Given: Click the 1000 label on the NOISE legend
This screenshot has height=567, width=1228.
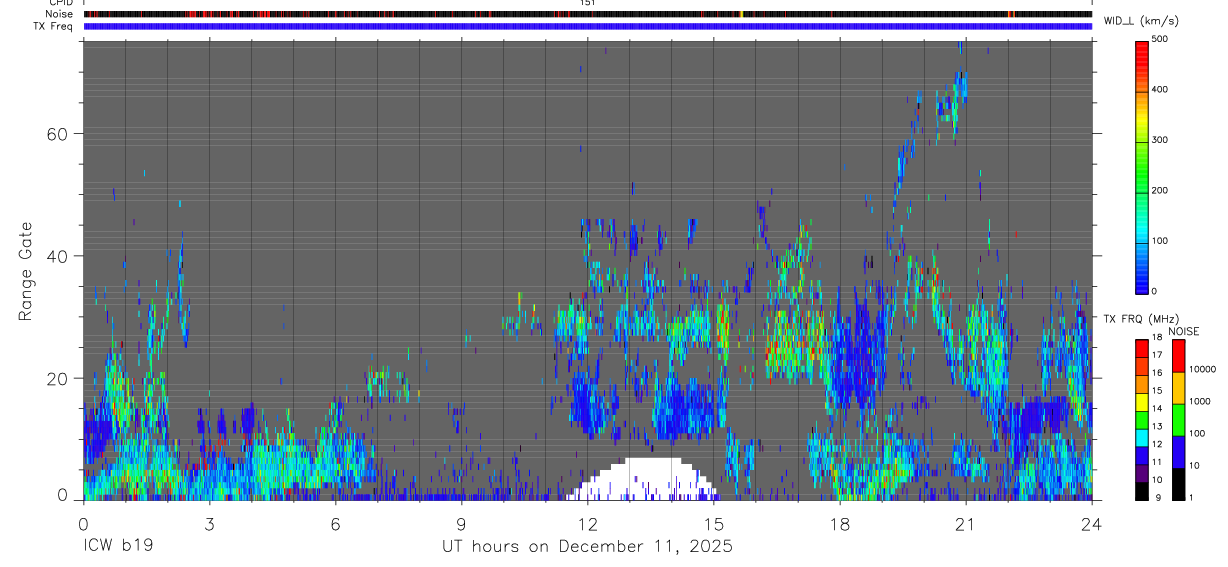Looking at the screenshot, I should (x=1199, y=401).
